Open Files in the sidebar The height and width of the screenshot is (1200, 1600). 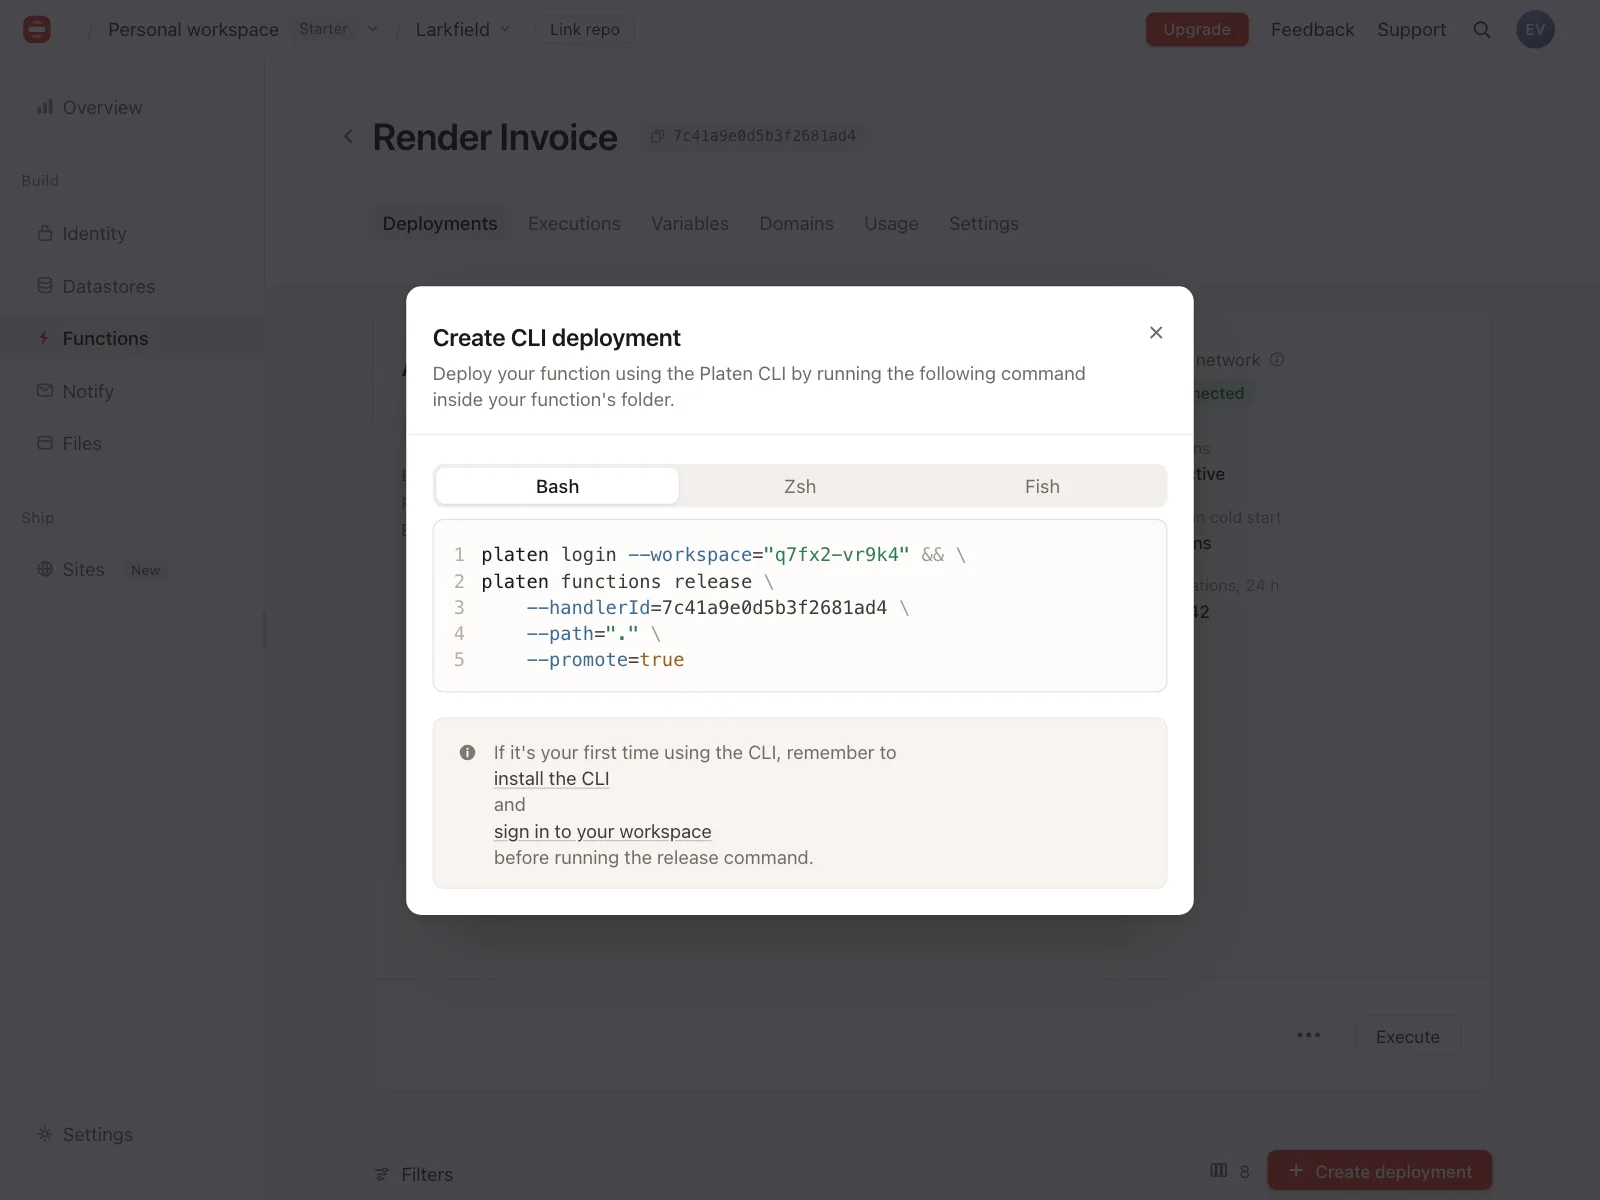(82, 443)
